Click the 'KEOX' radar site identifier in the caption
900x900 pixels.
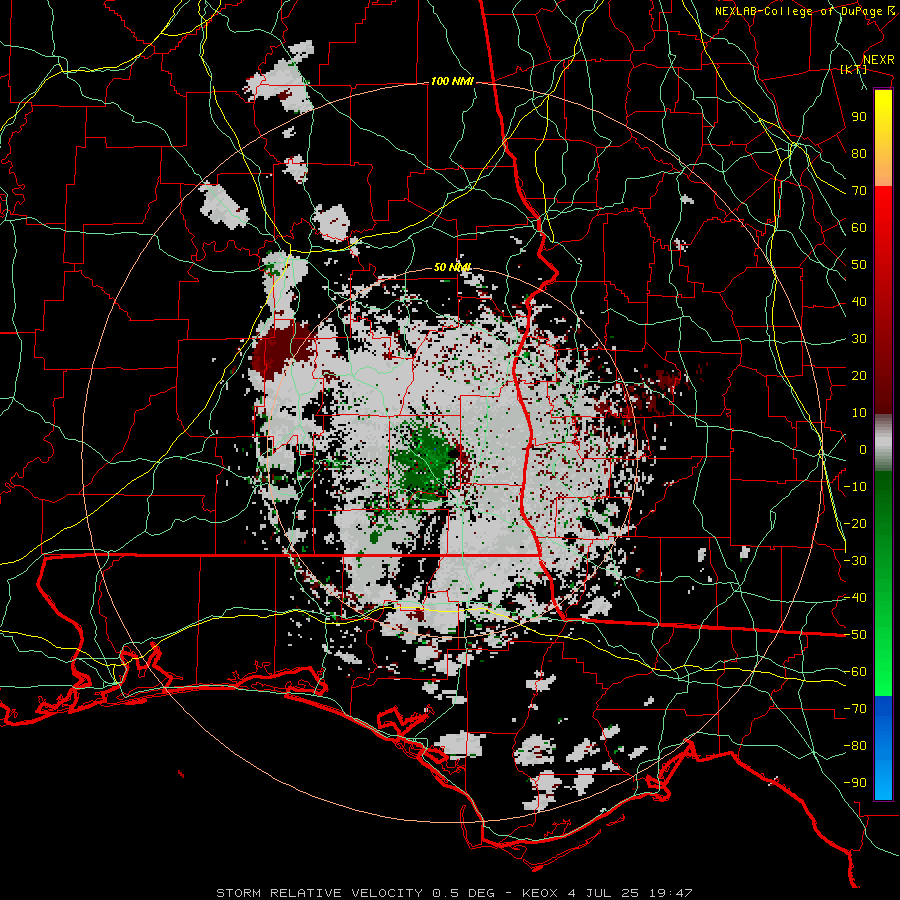click(x=540, y=893)
